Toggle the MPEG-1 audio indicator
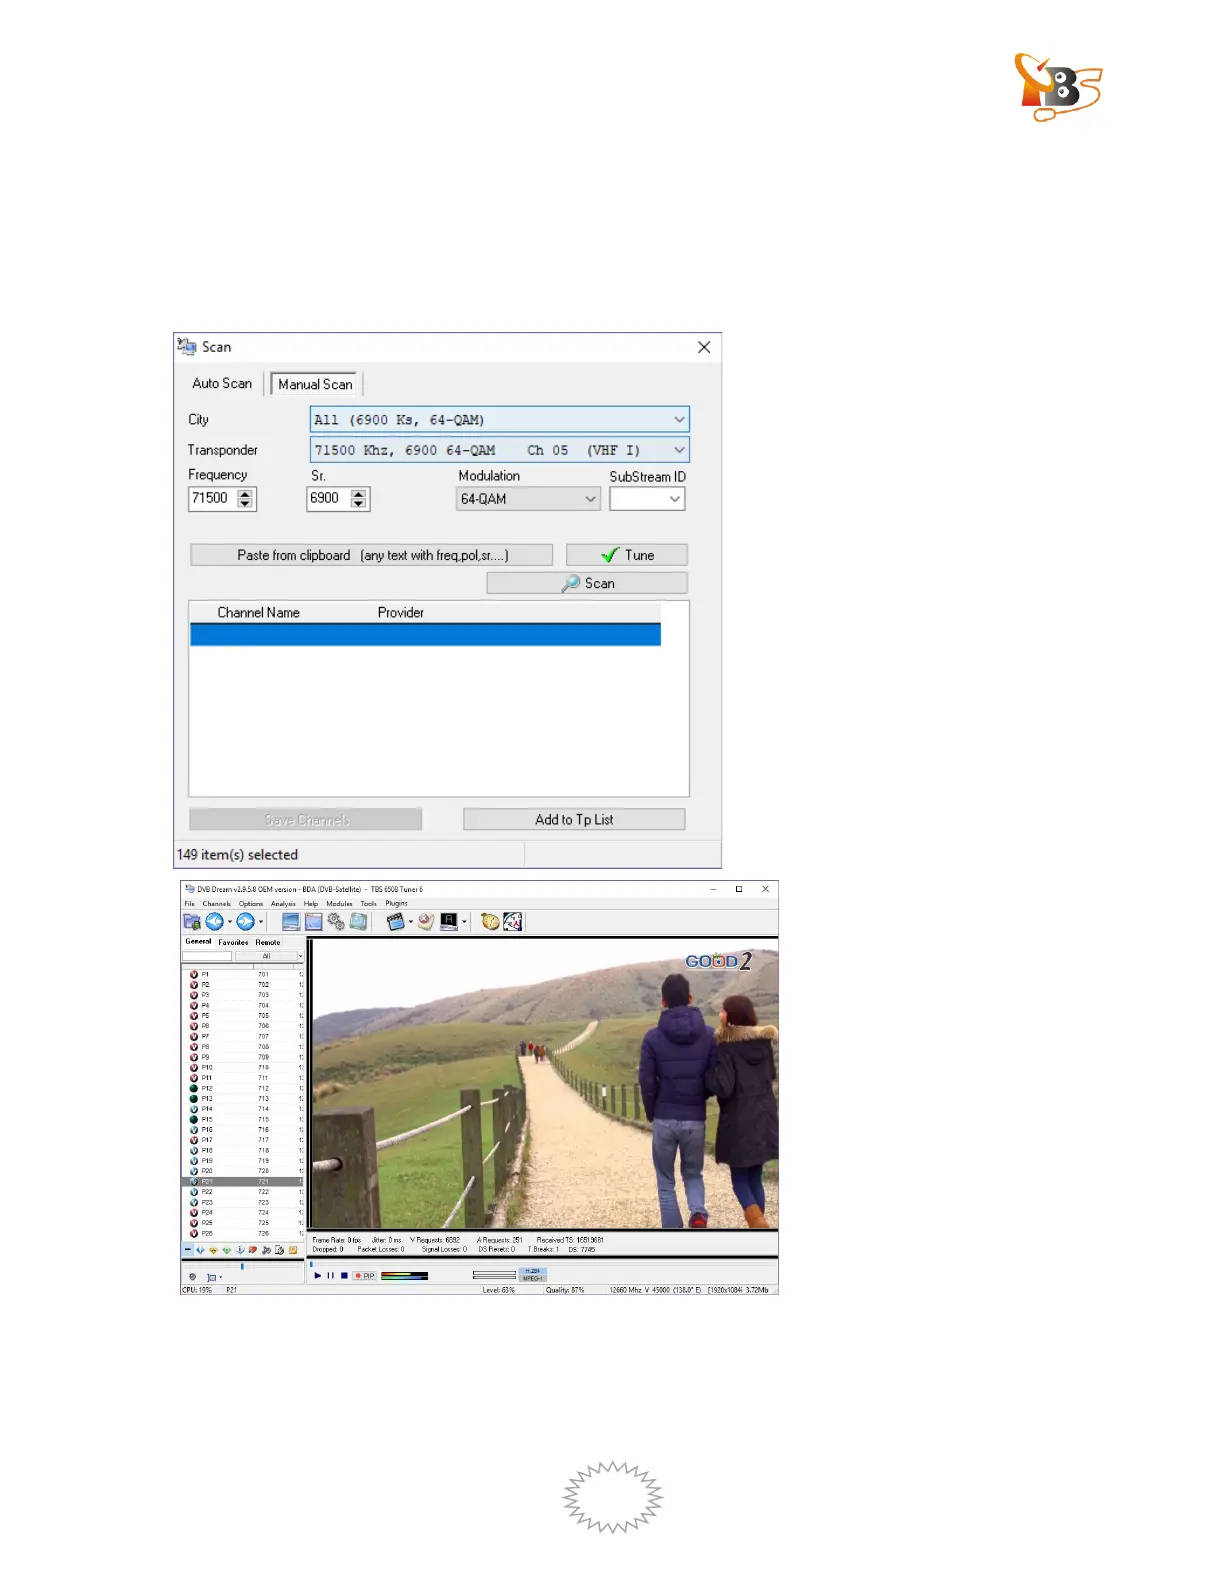This screenshot has height=1584, width=1224. (533, 1278)
